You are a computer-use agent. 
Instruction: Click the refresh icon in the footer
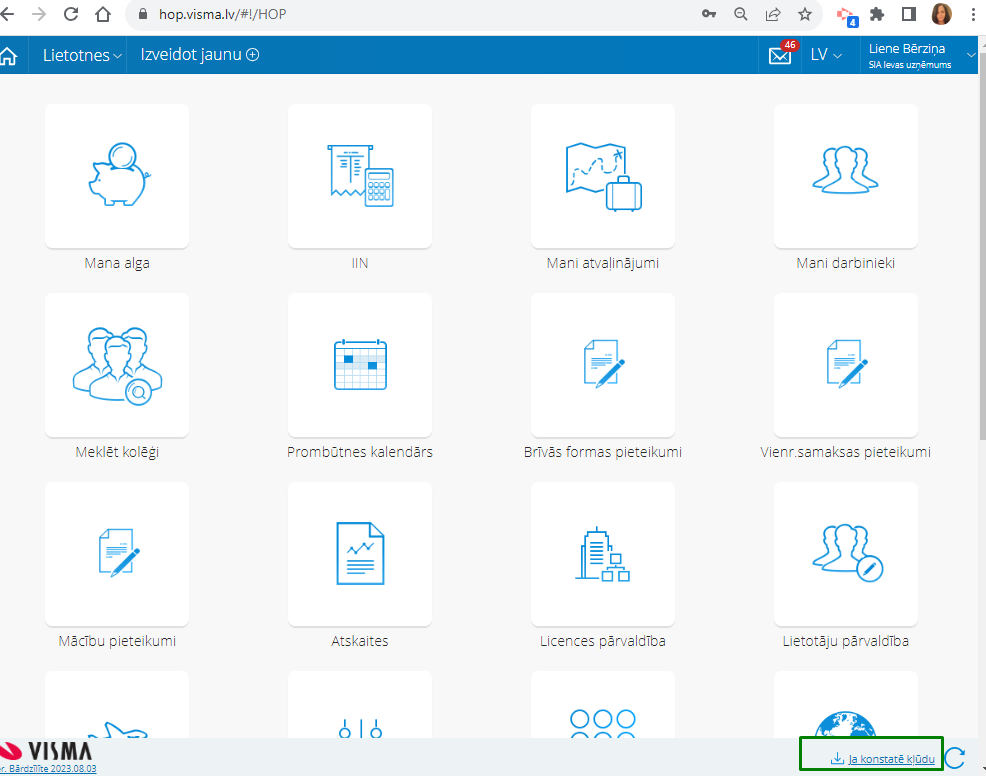955,758
